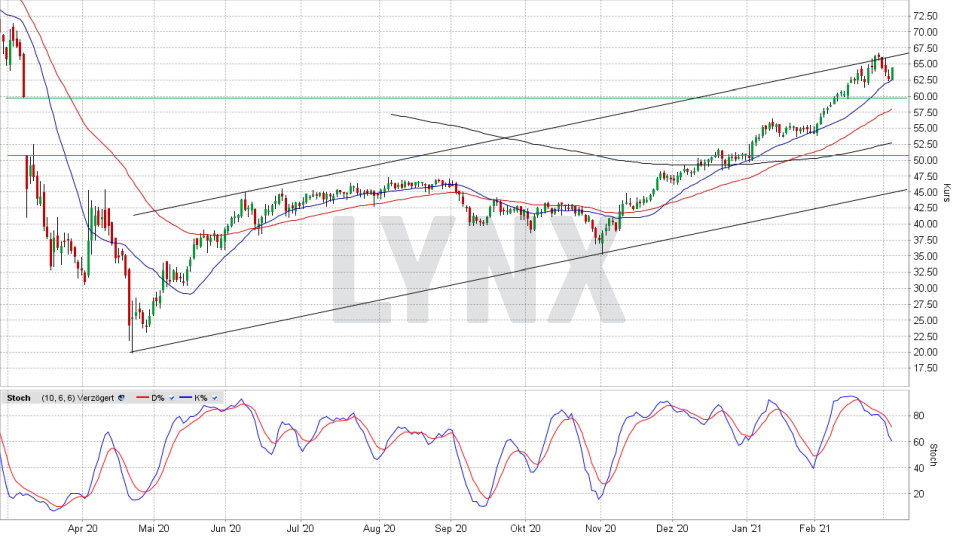The width and height of the screenshot is (960, 540).
Task: Click the Dez '20 date axis label
Action: (x=672, y=528)
